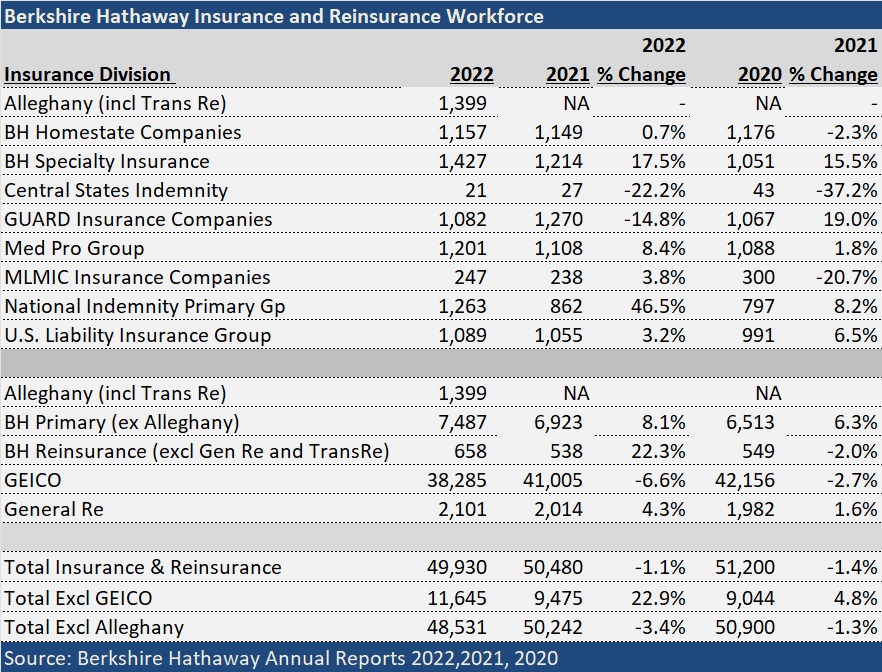Click the table title Berkshire Hathaway Insurance and Reinsurance Workforce
Screen dimensions: 882x672
[274, 15]
